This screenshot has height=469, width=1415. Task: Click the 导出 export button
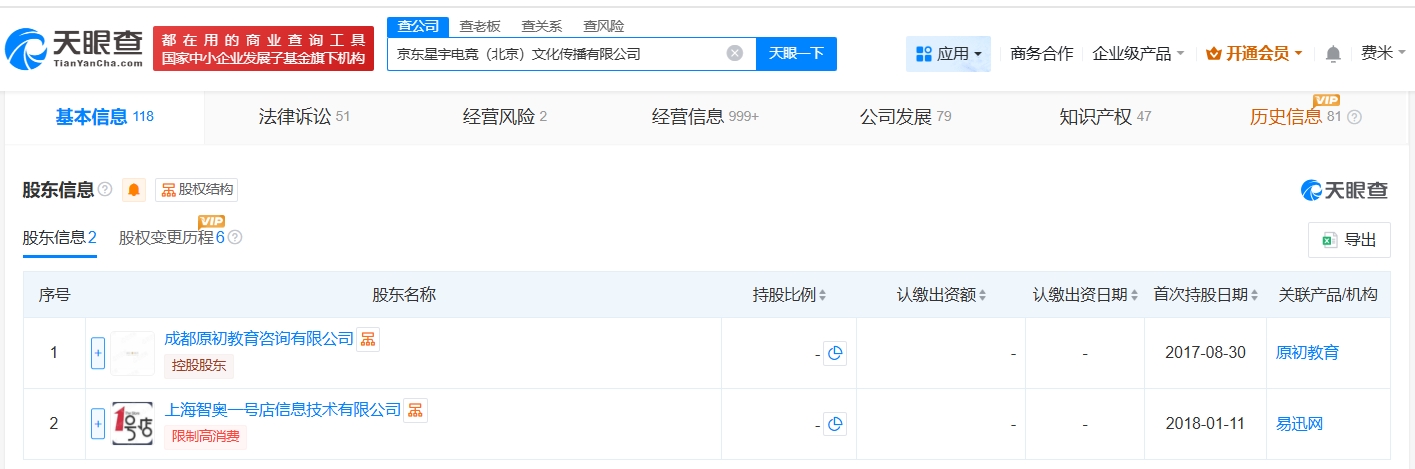(x=1349, y=240)
